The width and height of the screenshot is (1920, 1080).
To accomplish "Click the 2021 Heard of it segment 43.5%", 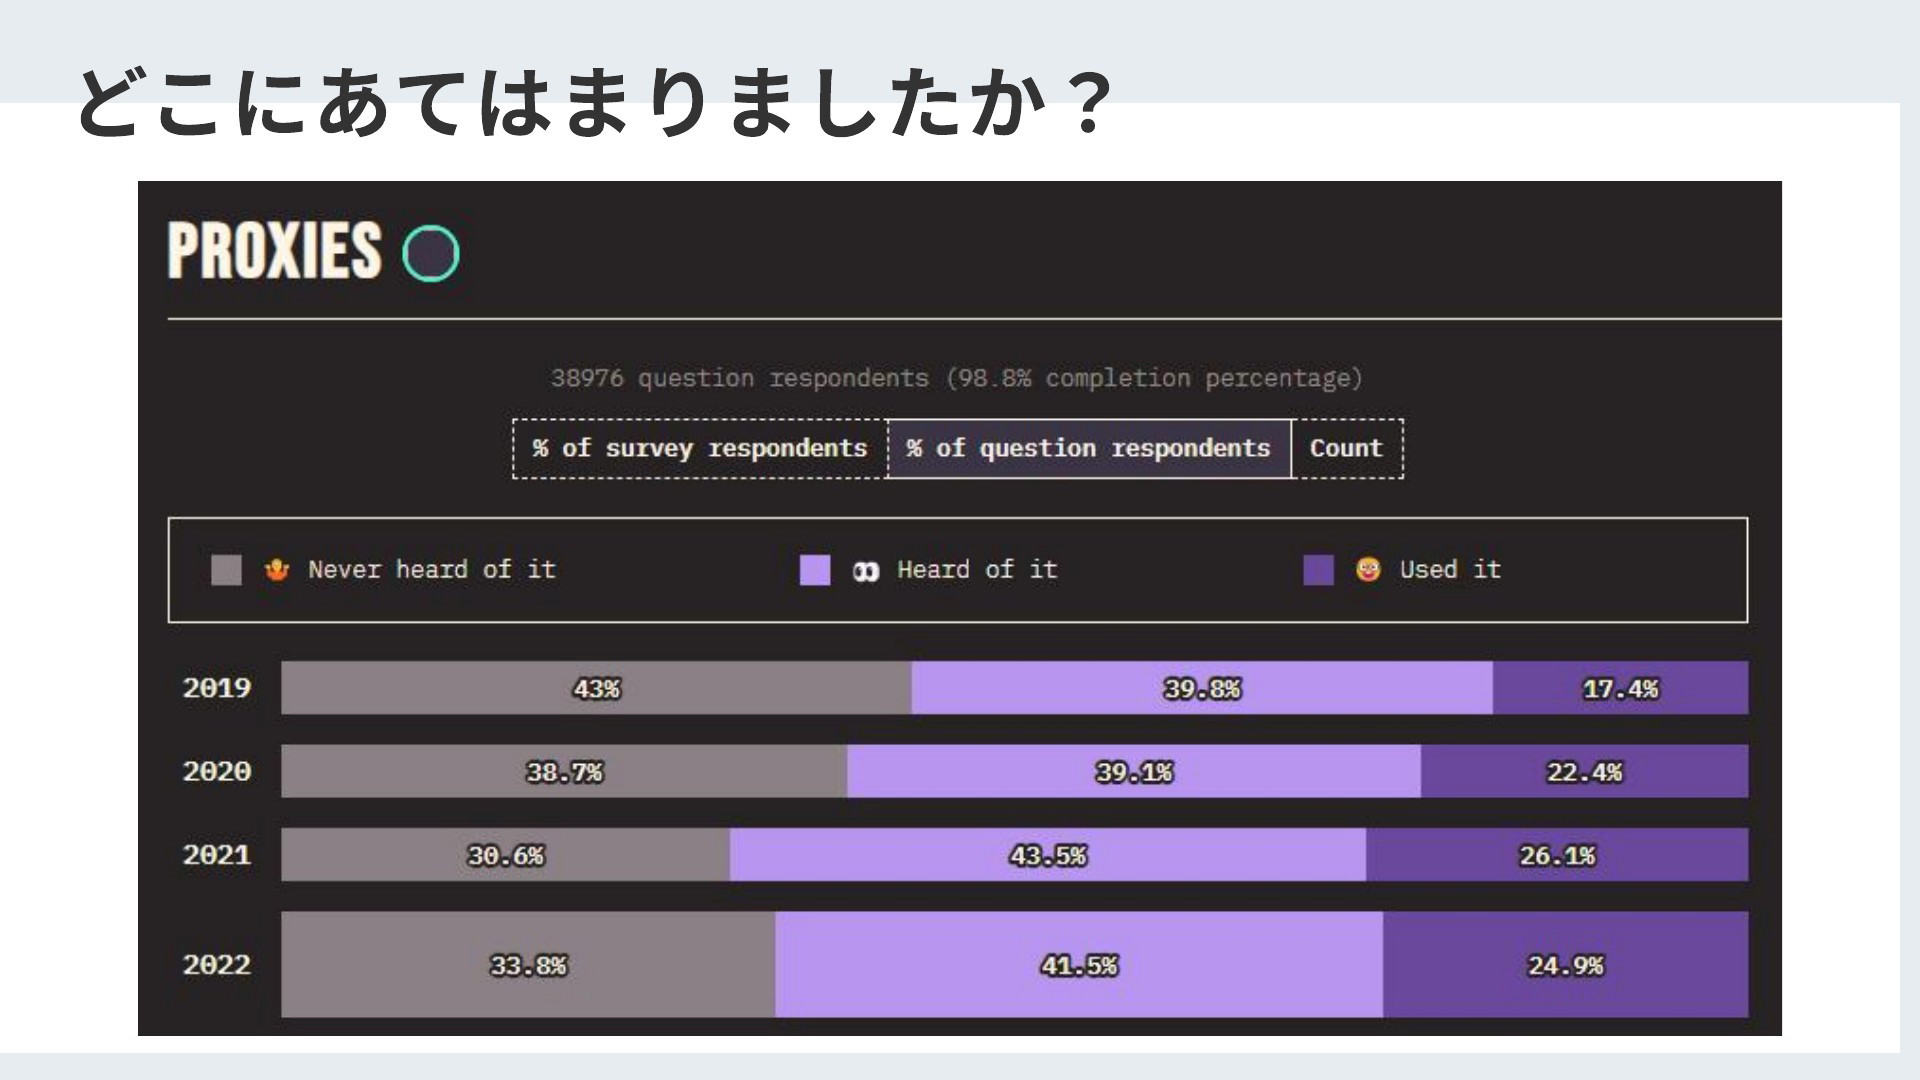I will [x=1048, y=855].
